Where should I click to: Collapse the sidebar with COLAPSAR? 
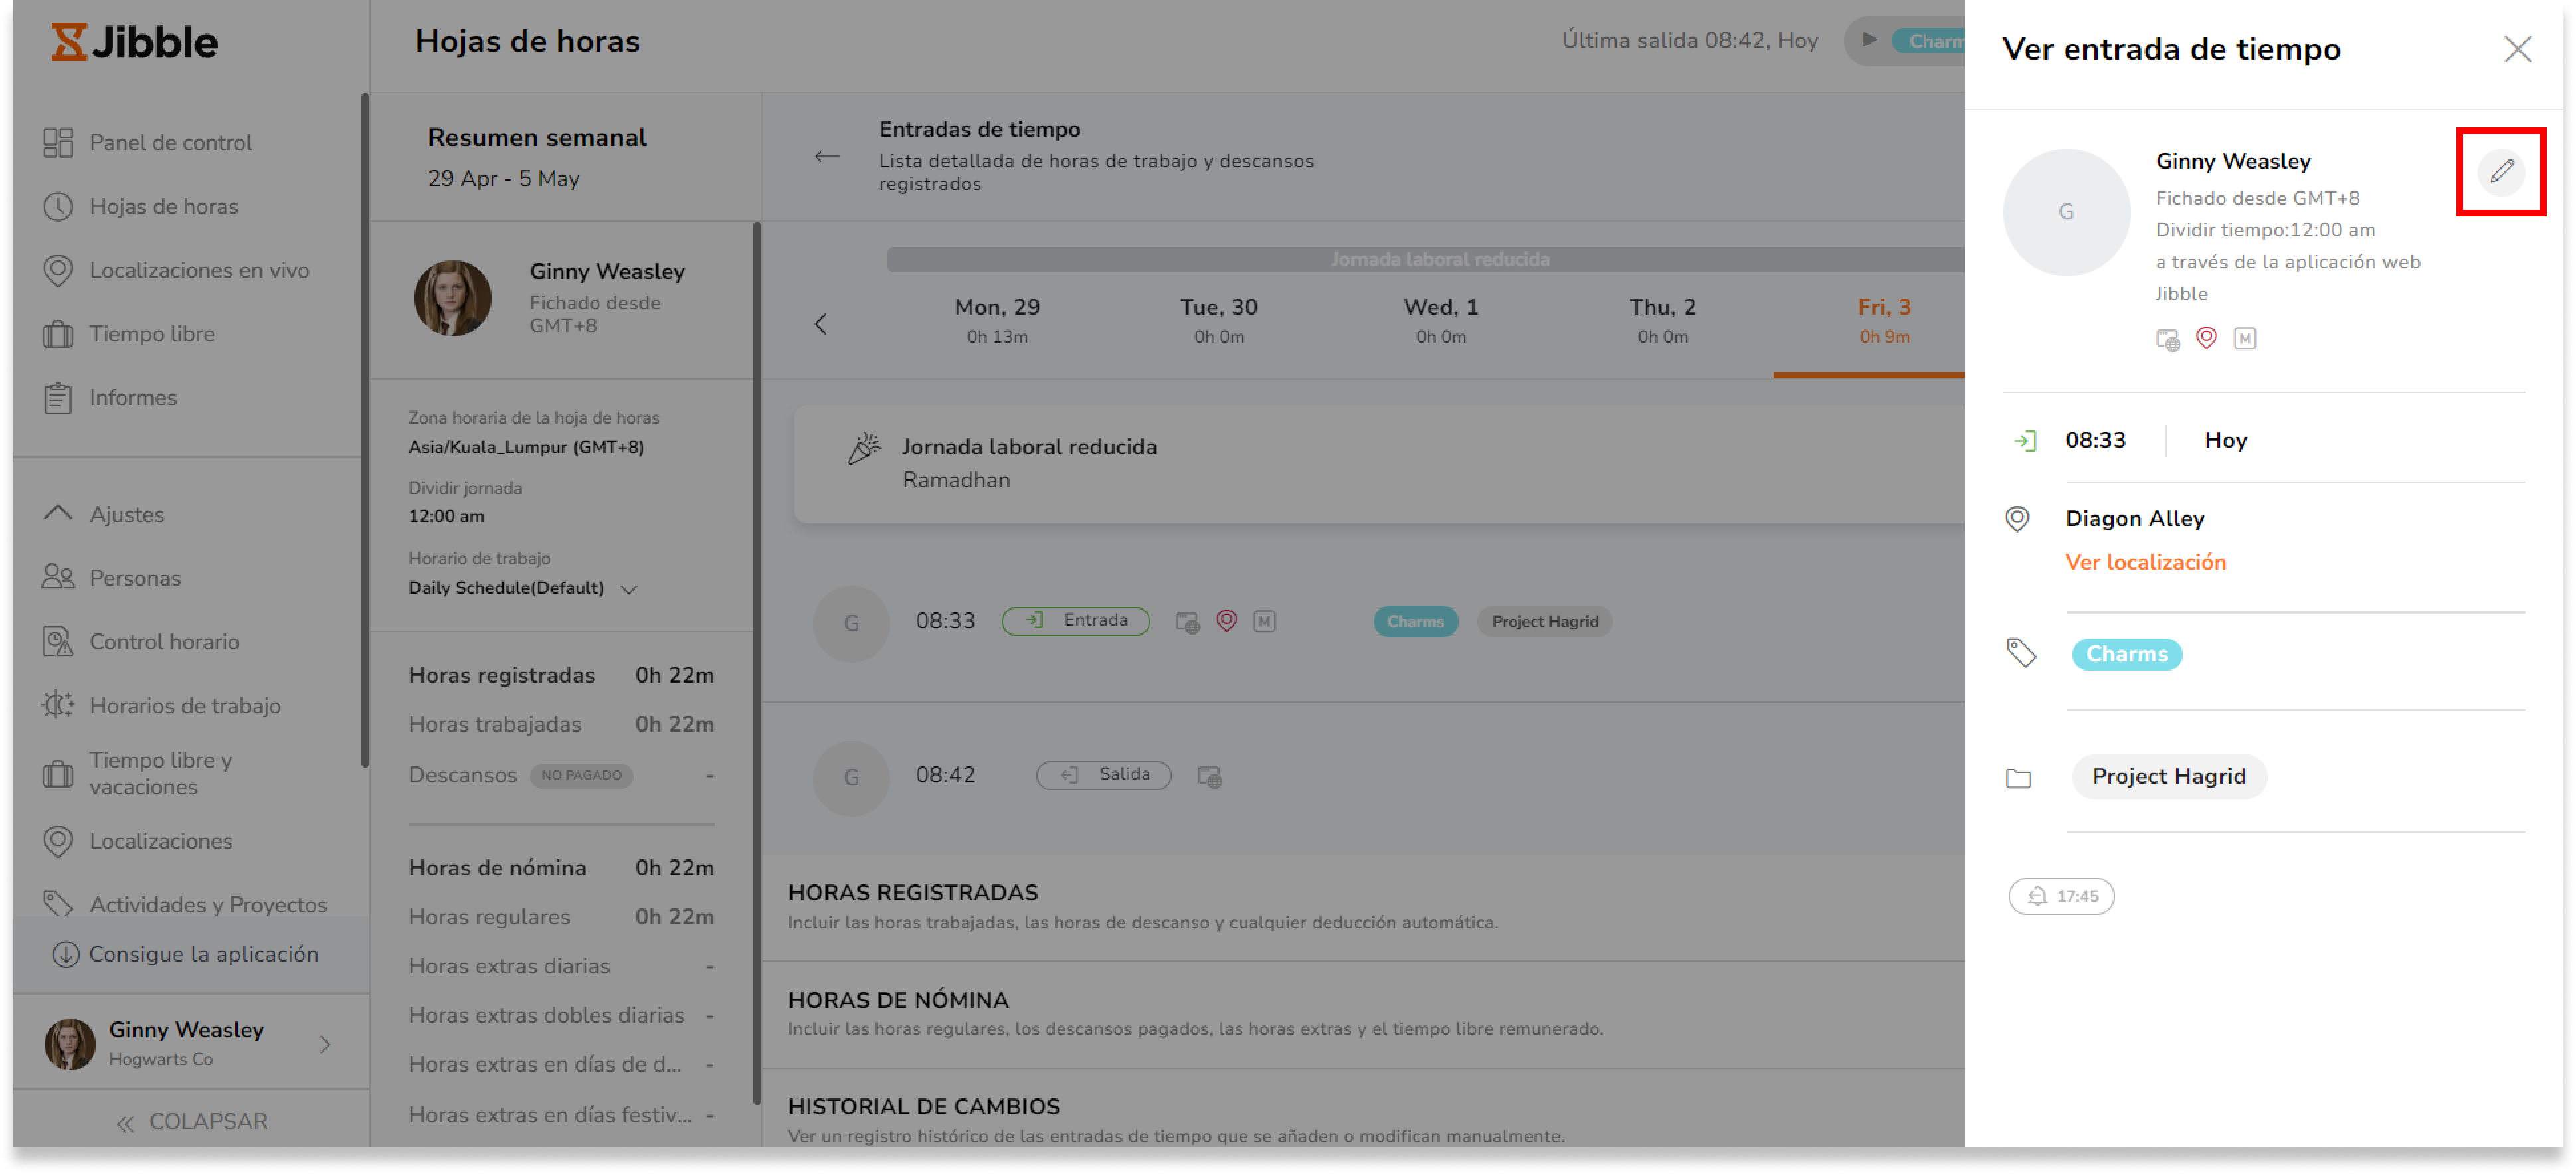pos(192,1122)
